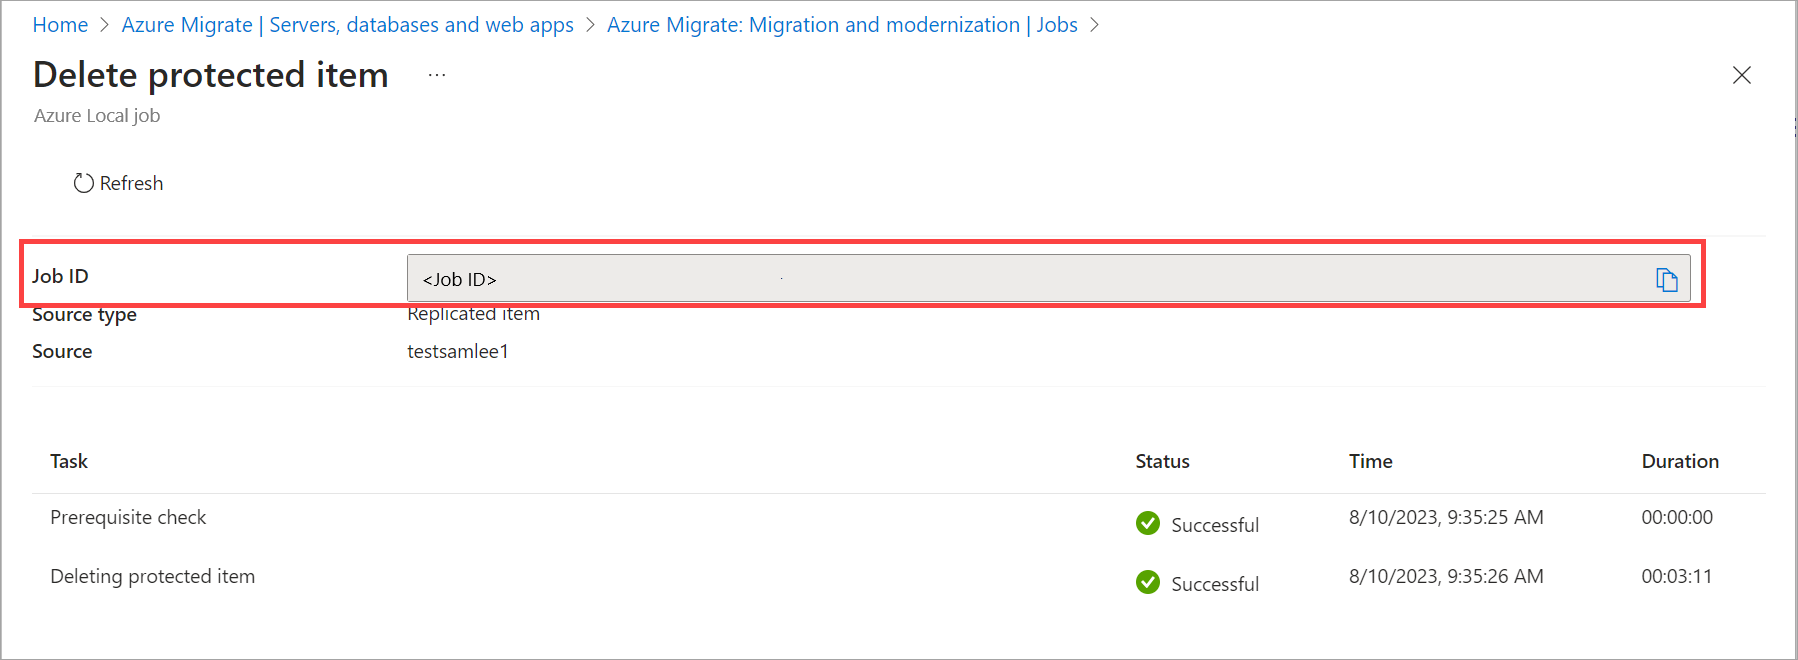Open the ellipsis menu beside the page title
1798x660 pixels.
(436, 74)
